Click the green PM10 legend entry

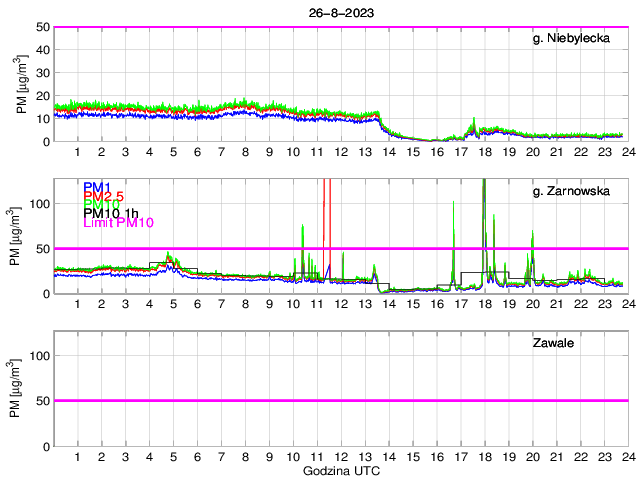100,204
